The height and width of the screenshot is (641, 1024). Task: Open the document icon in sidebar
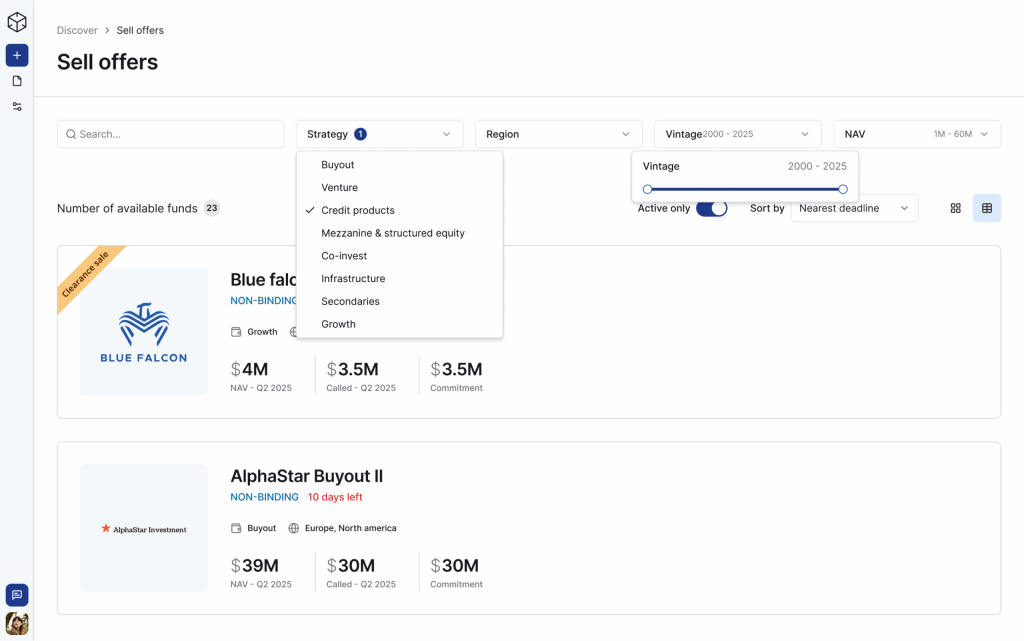[17, 81]
